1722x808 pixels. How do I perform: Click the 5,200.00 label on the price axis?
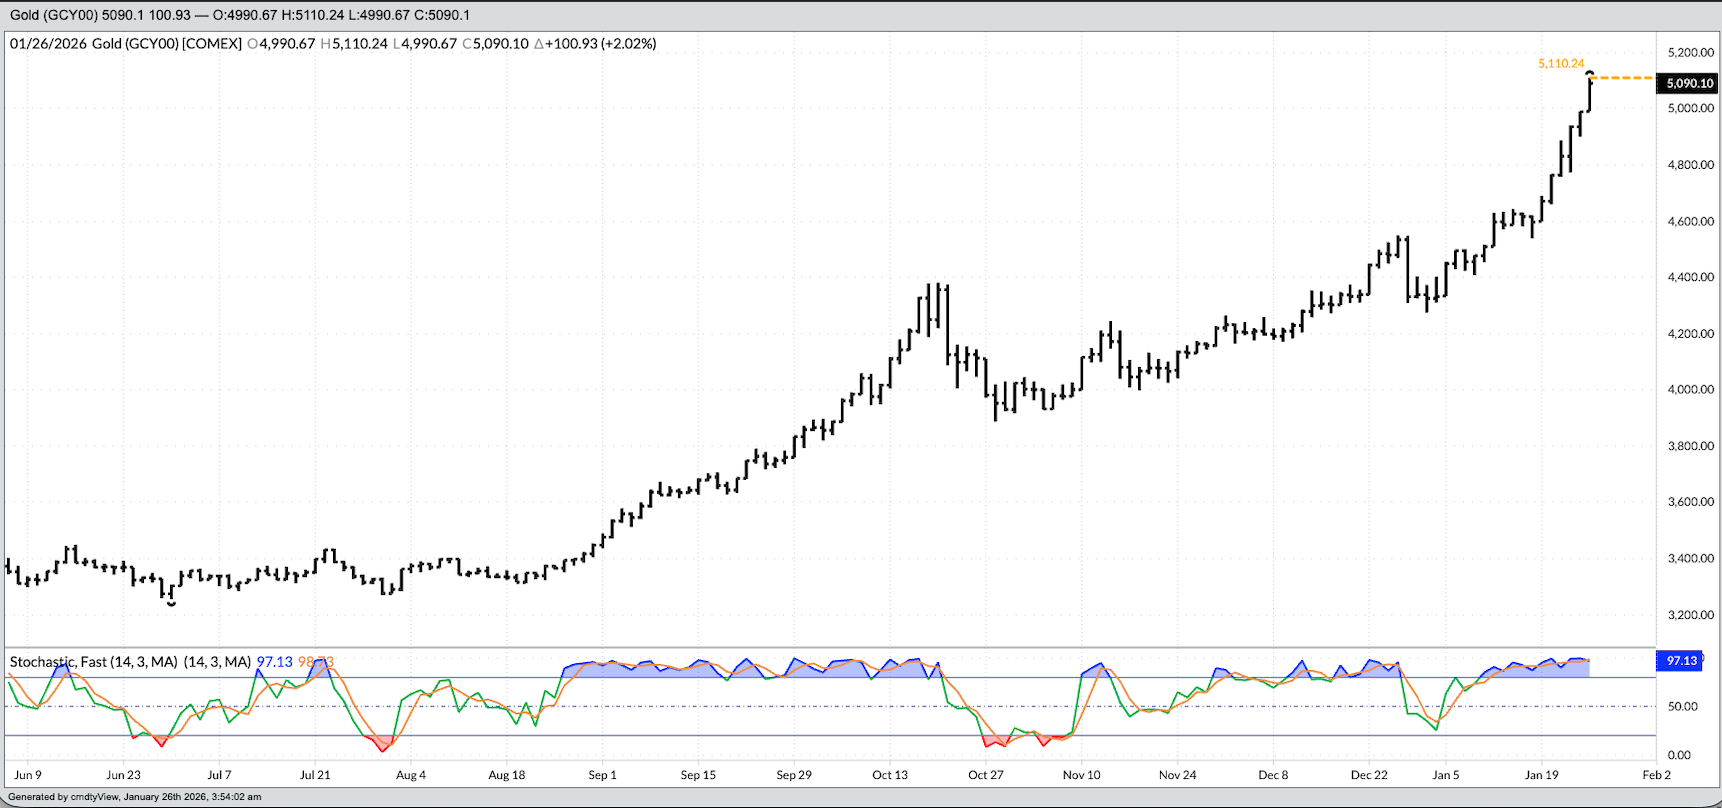pos(1690,53)
